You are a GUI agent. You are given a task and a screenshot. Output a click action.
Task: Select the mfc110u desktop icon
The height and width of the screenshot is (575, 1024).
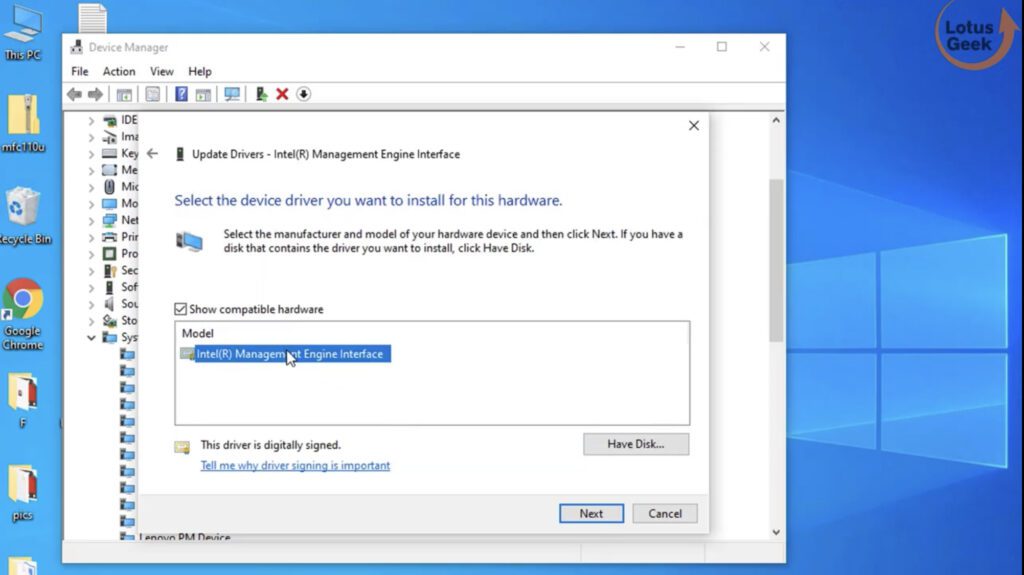coord(24,123)
